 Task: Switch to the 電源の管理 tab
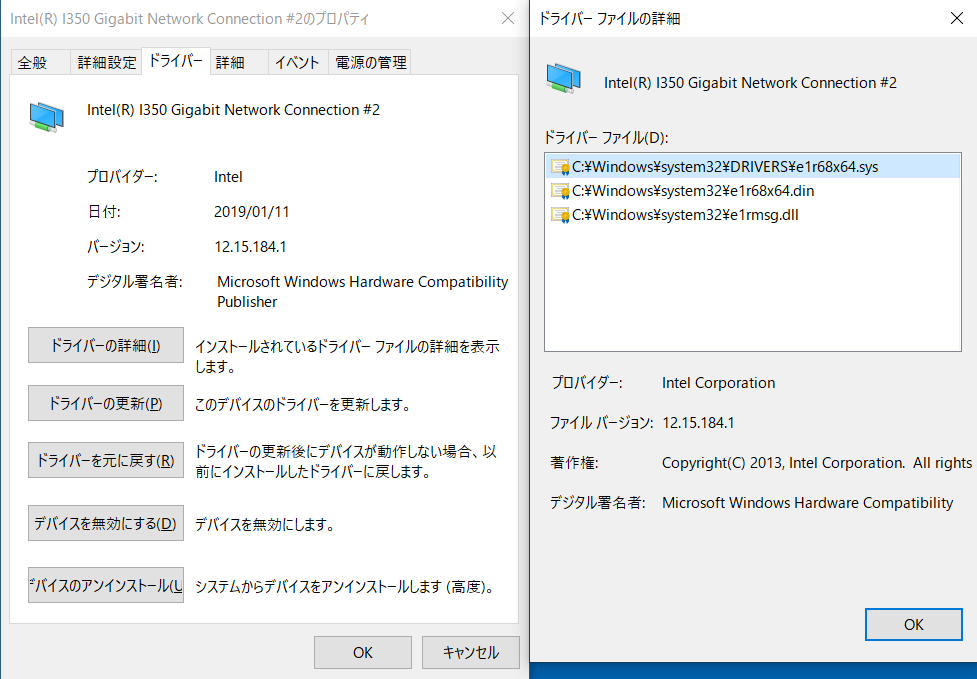[369, 61]
